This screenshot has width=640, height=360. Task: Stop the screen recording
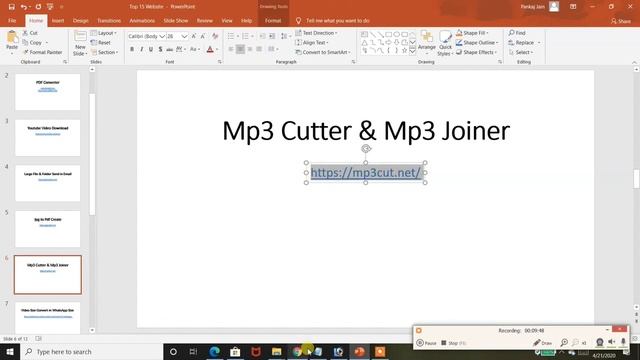(453, 343)
